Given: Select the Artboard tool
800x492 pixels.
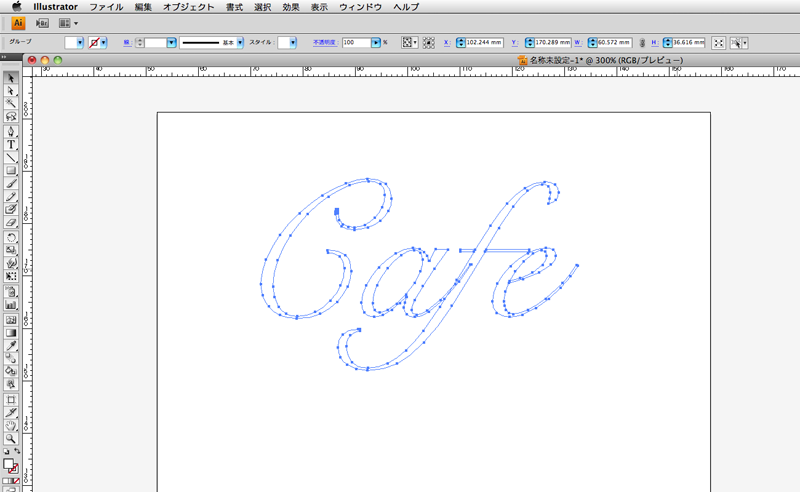Looking at the screenshot, I should pos(11,400).
